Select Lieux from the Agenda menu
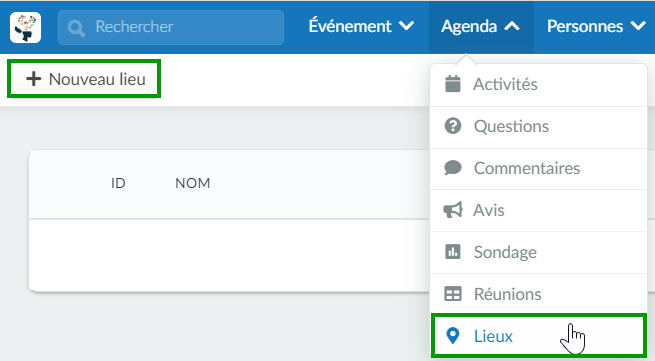The image size is (655, 361). click(538, 336)
